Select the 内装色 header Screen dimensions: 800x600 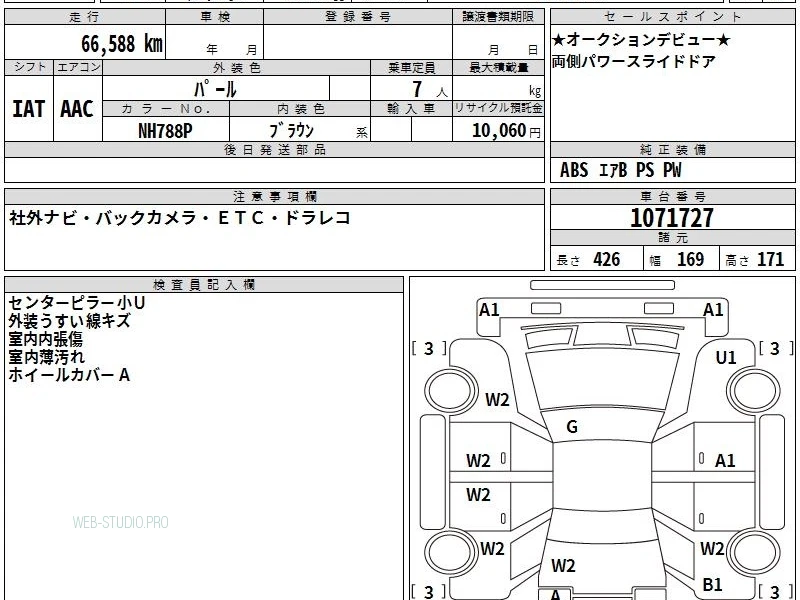(x=301, y=109)
